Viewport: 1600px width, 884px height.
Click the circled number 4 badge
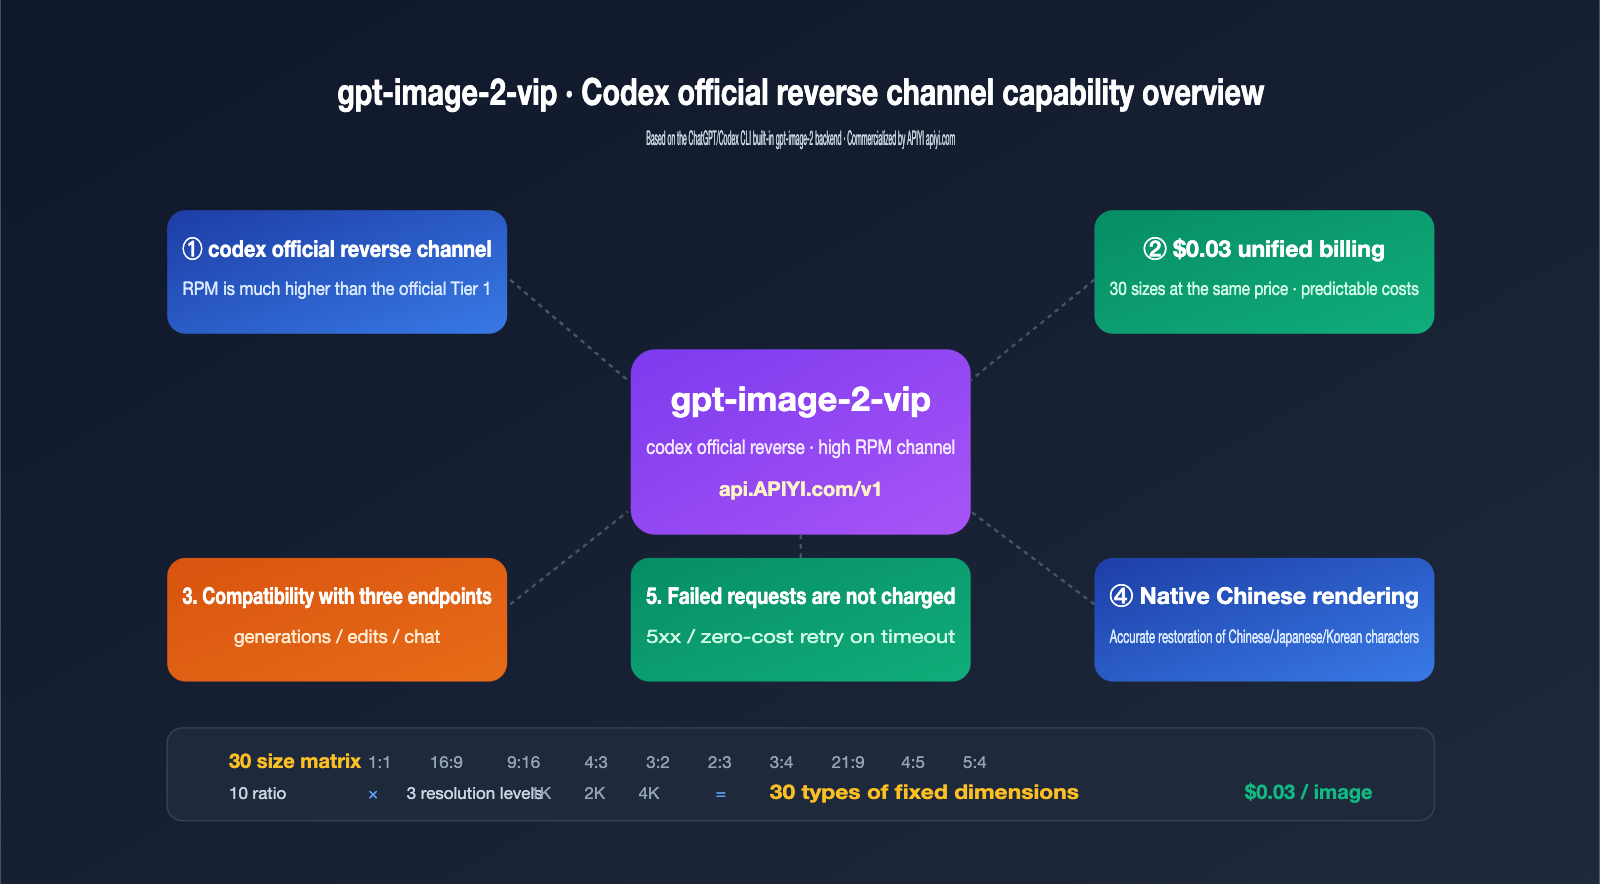1121,596
